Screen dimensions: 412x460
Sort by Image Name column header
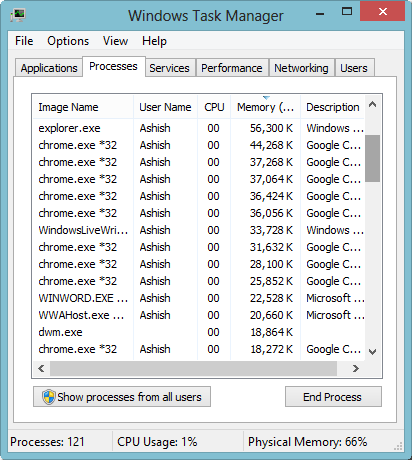[83, 107]
